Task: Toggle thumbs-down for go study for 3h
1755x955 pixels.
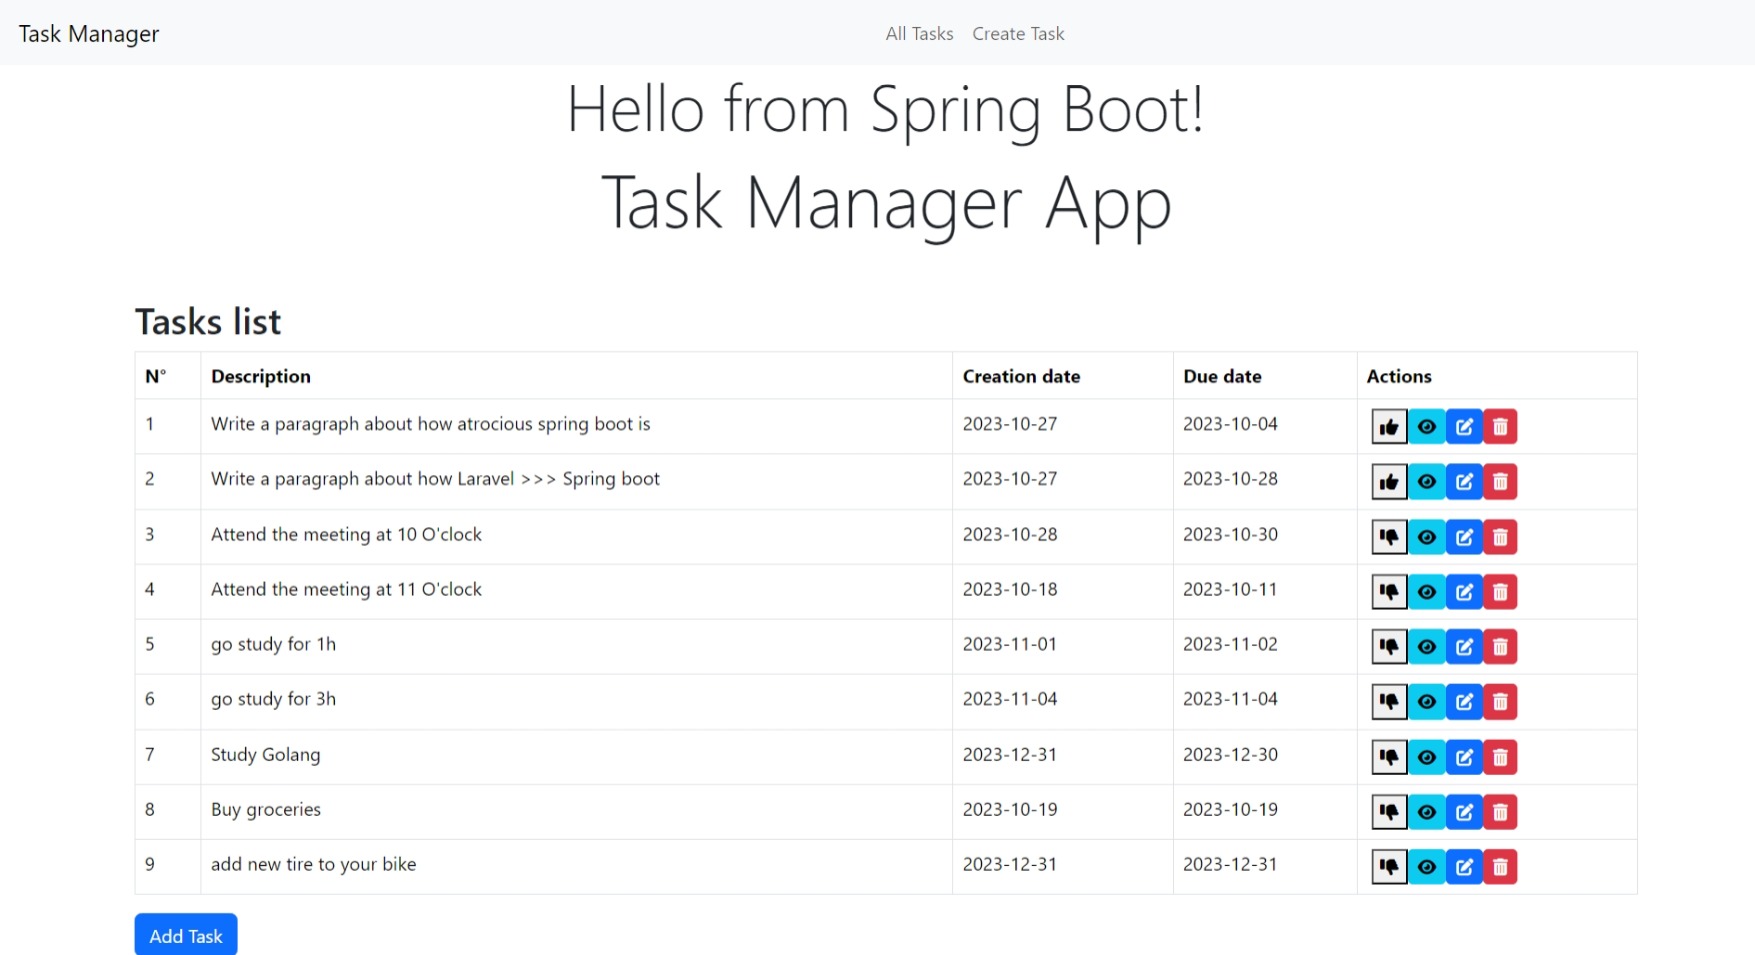Action: [1389, 702]
